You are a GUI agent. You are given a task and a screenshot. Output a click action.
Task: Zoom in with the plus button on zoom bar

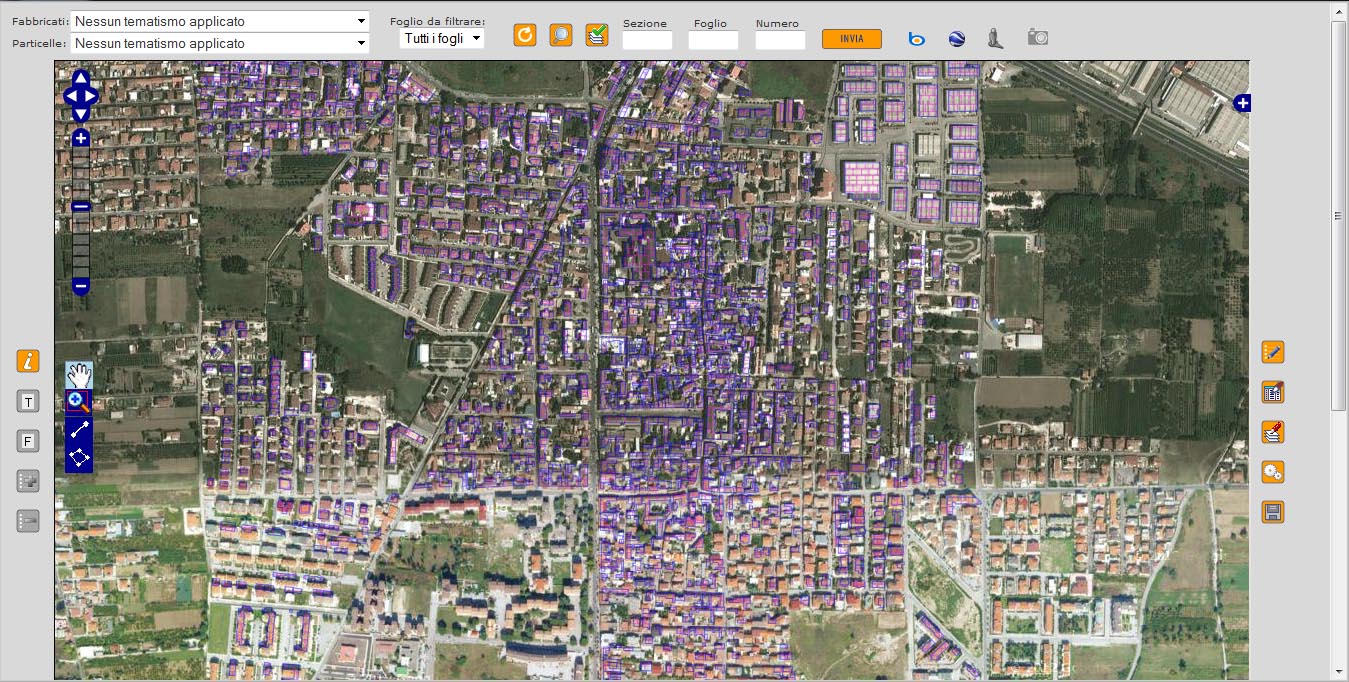(x=81, y=138)
